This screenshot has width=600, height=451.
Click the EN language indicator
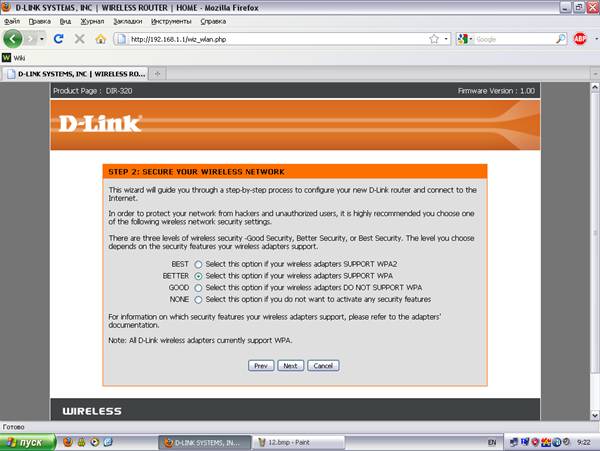[x=492, y=443]
